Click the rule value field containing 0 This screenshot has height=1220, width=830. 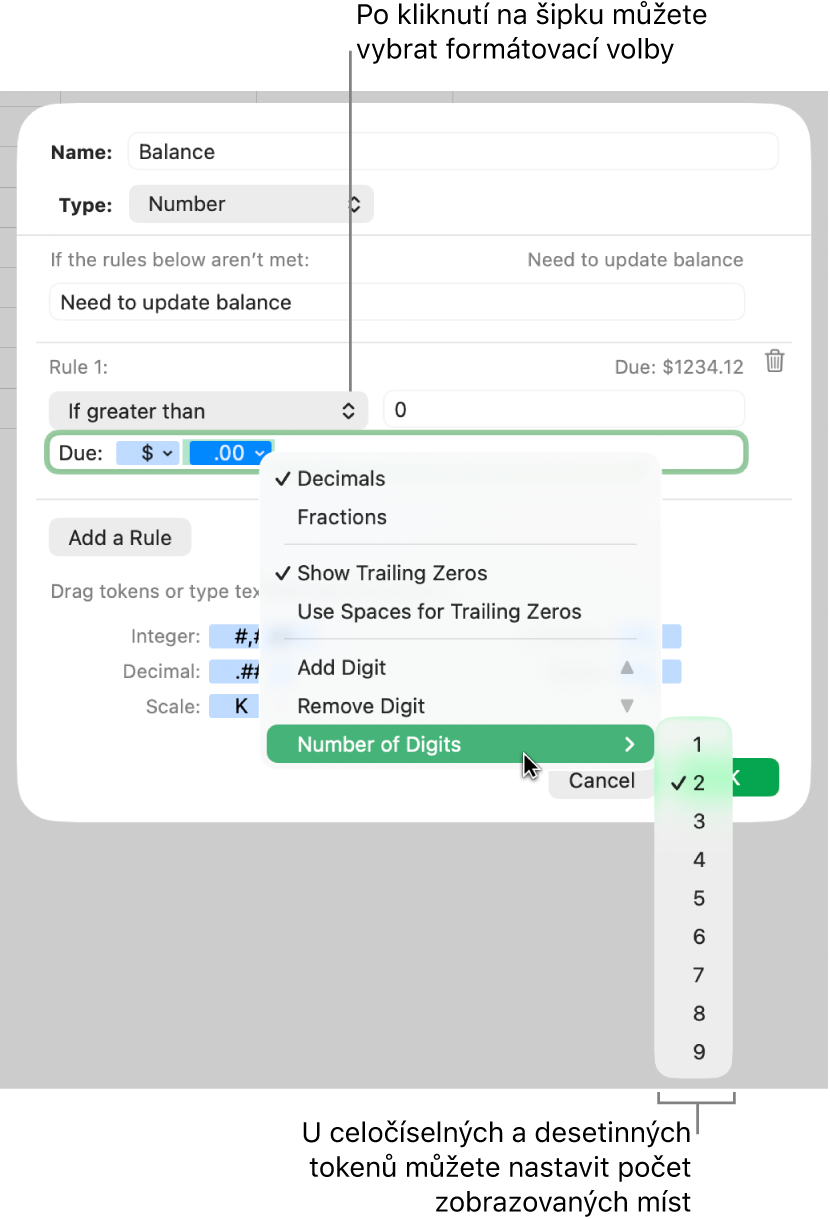pyautogui.click(x=563, y=410)
